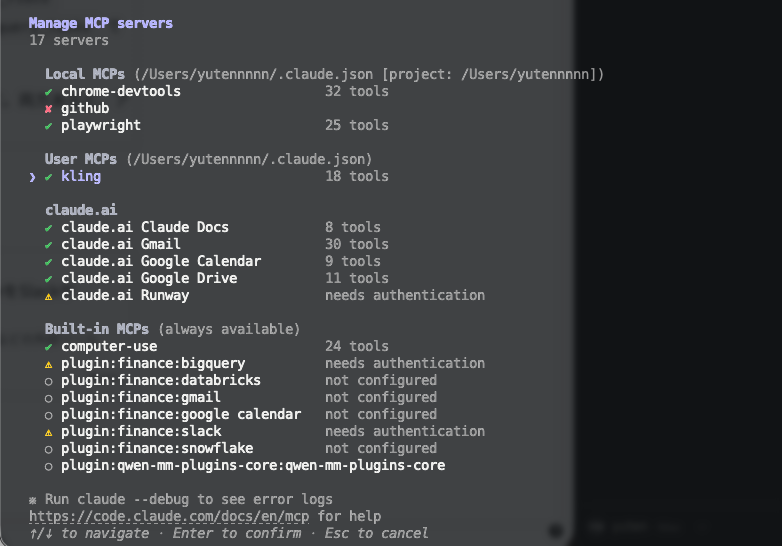Viewport: 782px width, 546px height.
Task: Select claude.ai Claude Docs server
Action: click(x=212, y=227)
